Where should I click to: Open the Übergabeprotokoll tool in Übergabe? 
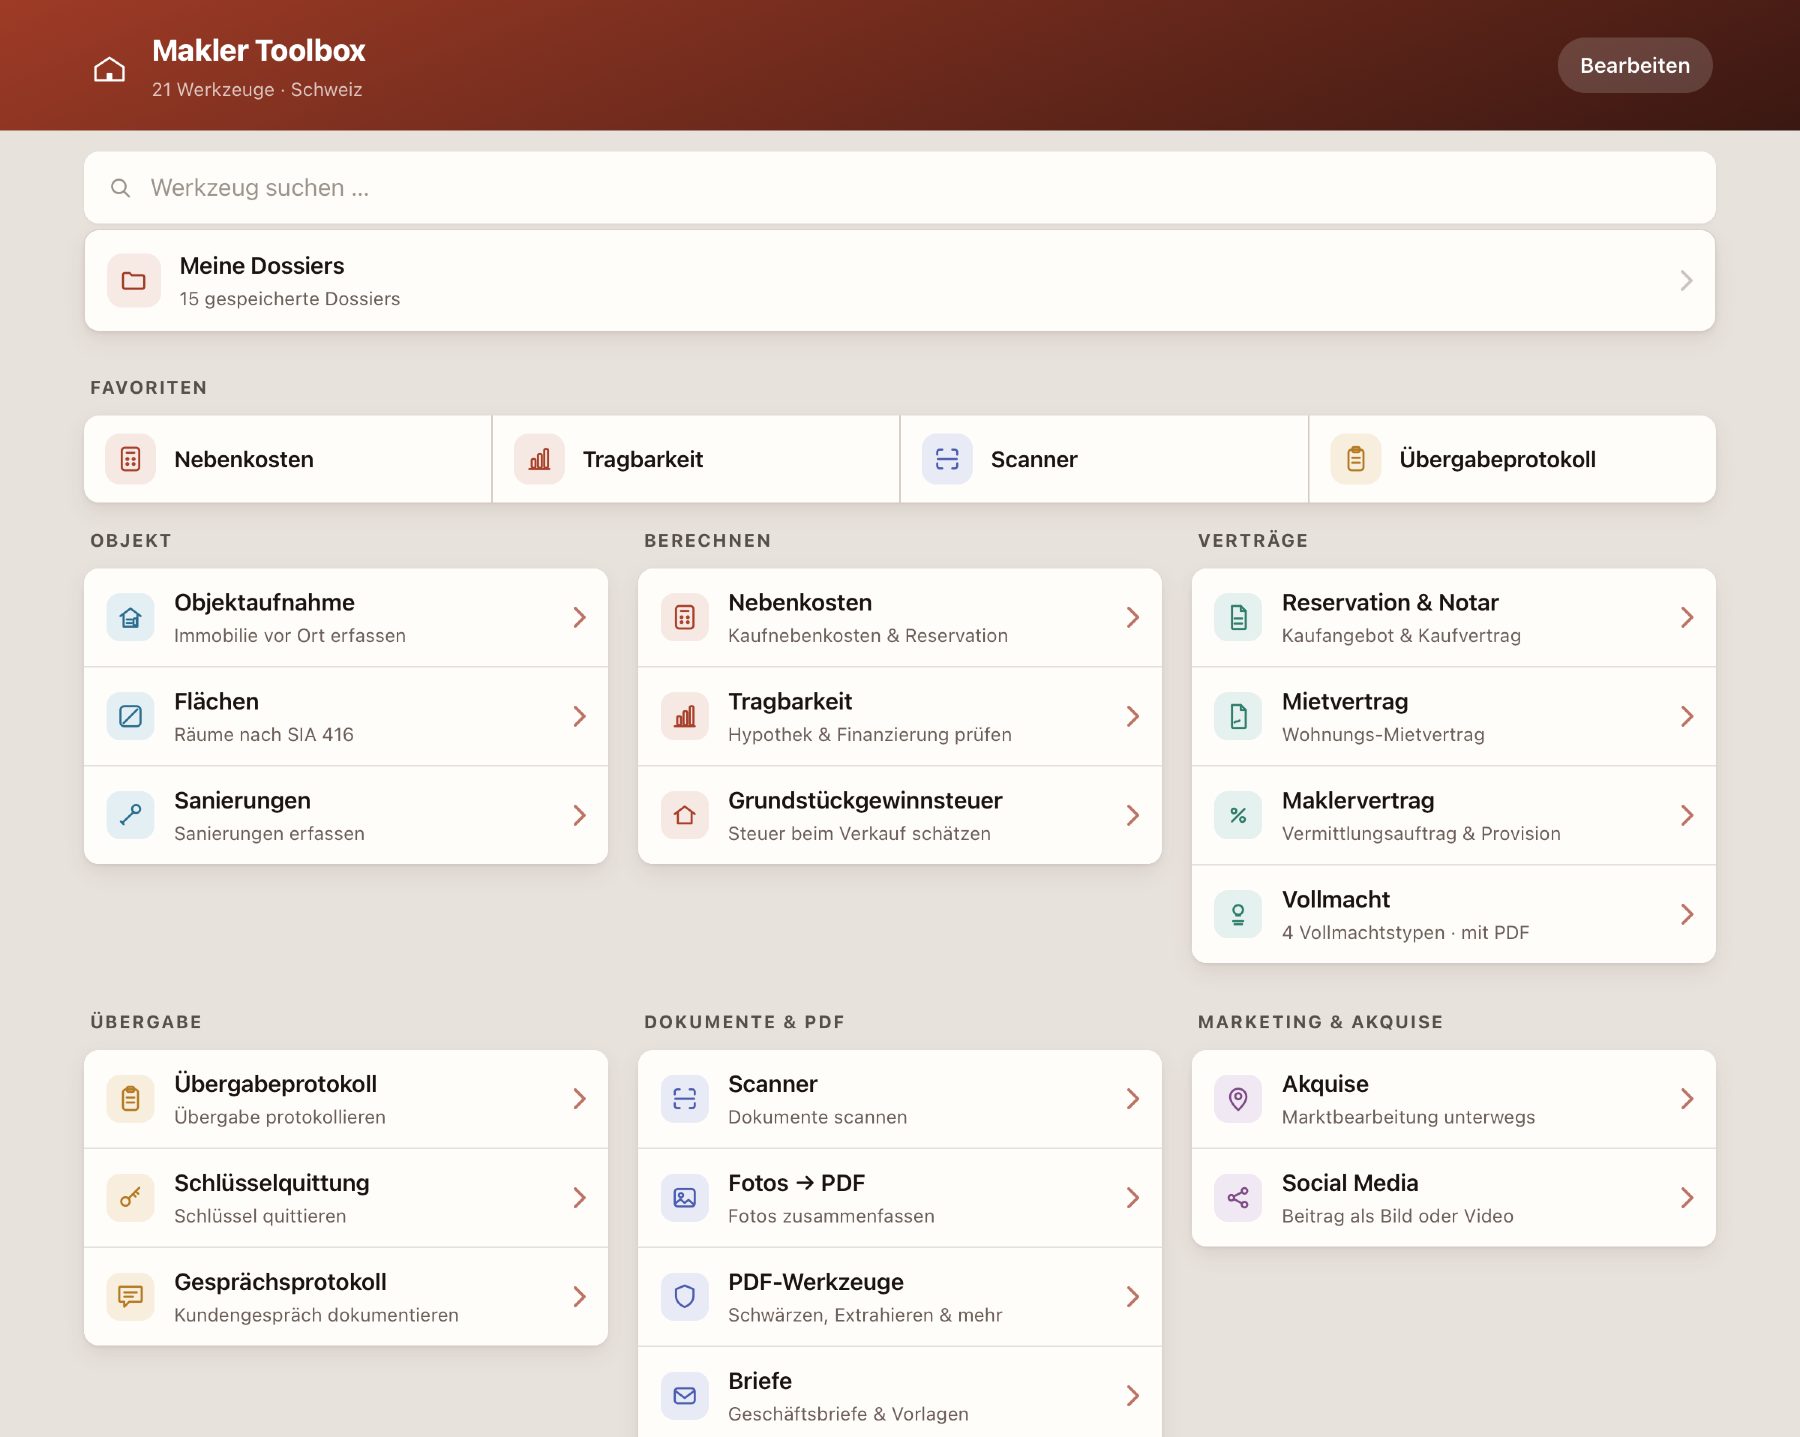[346, 1099]
